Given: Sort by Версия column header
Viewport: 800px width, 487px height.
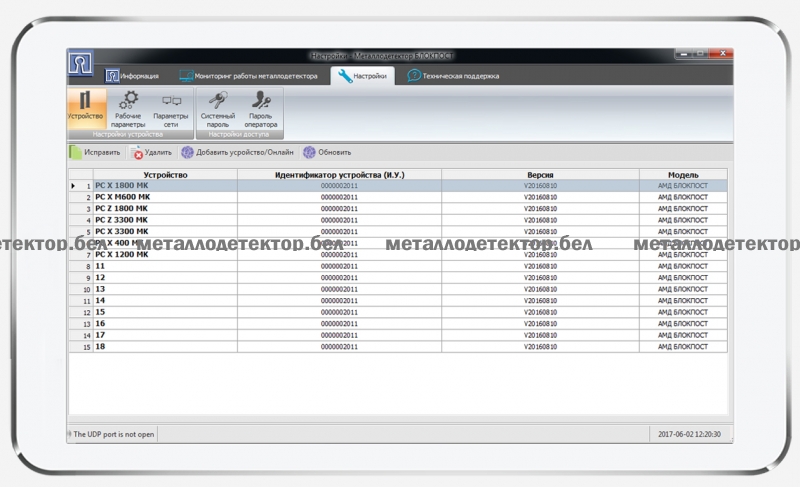Looking at the screenshot, I should (540, 175).
